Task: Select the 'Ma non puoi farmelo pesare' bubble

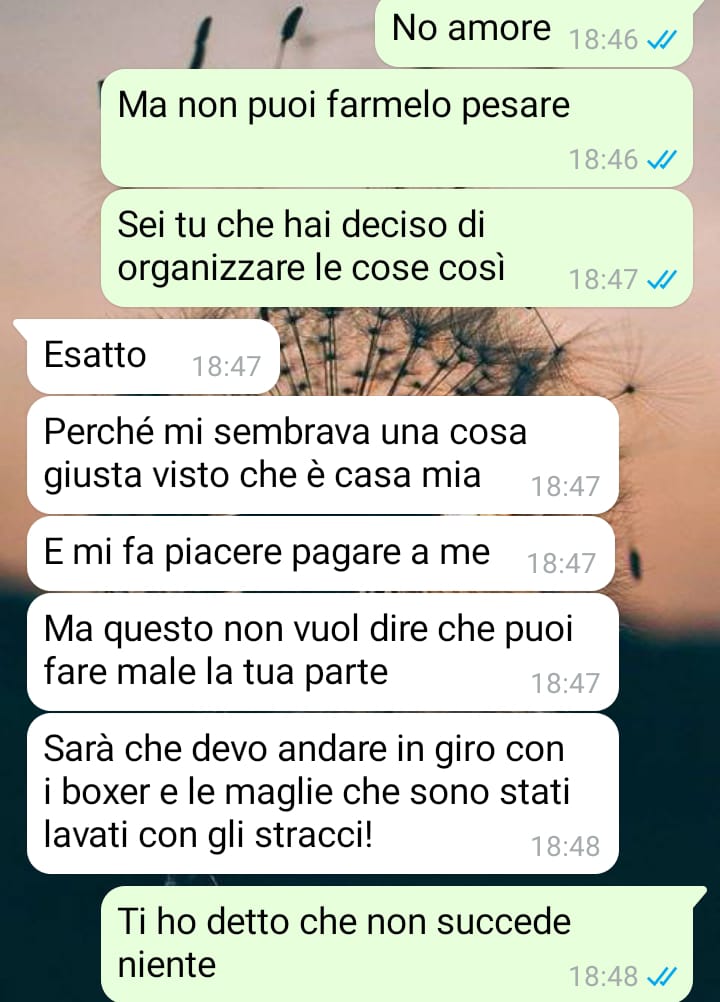Action: 397,128
